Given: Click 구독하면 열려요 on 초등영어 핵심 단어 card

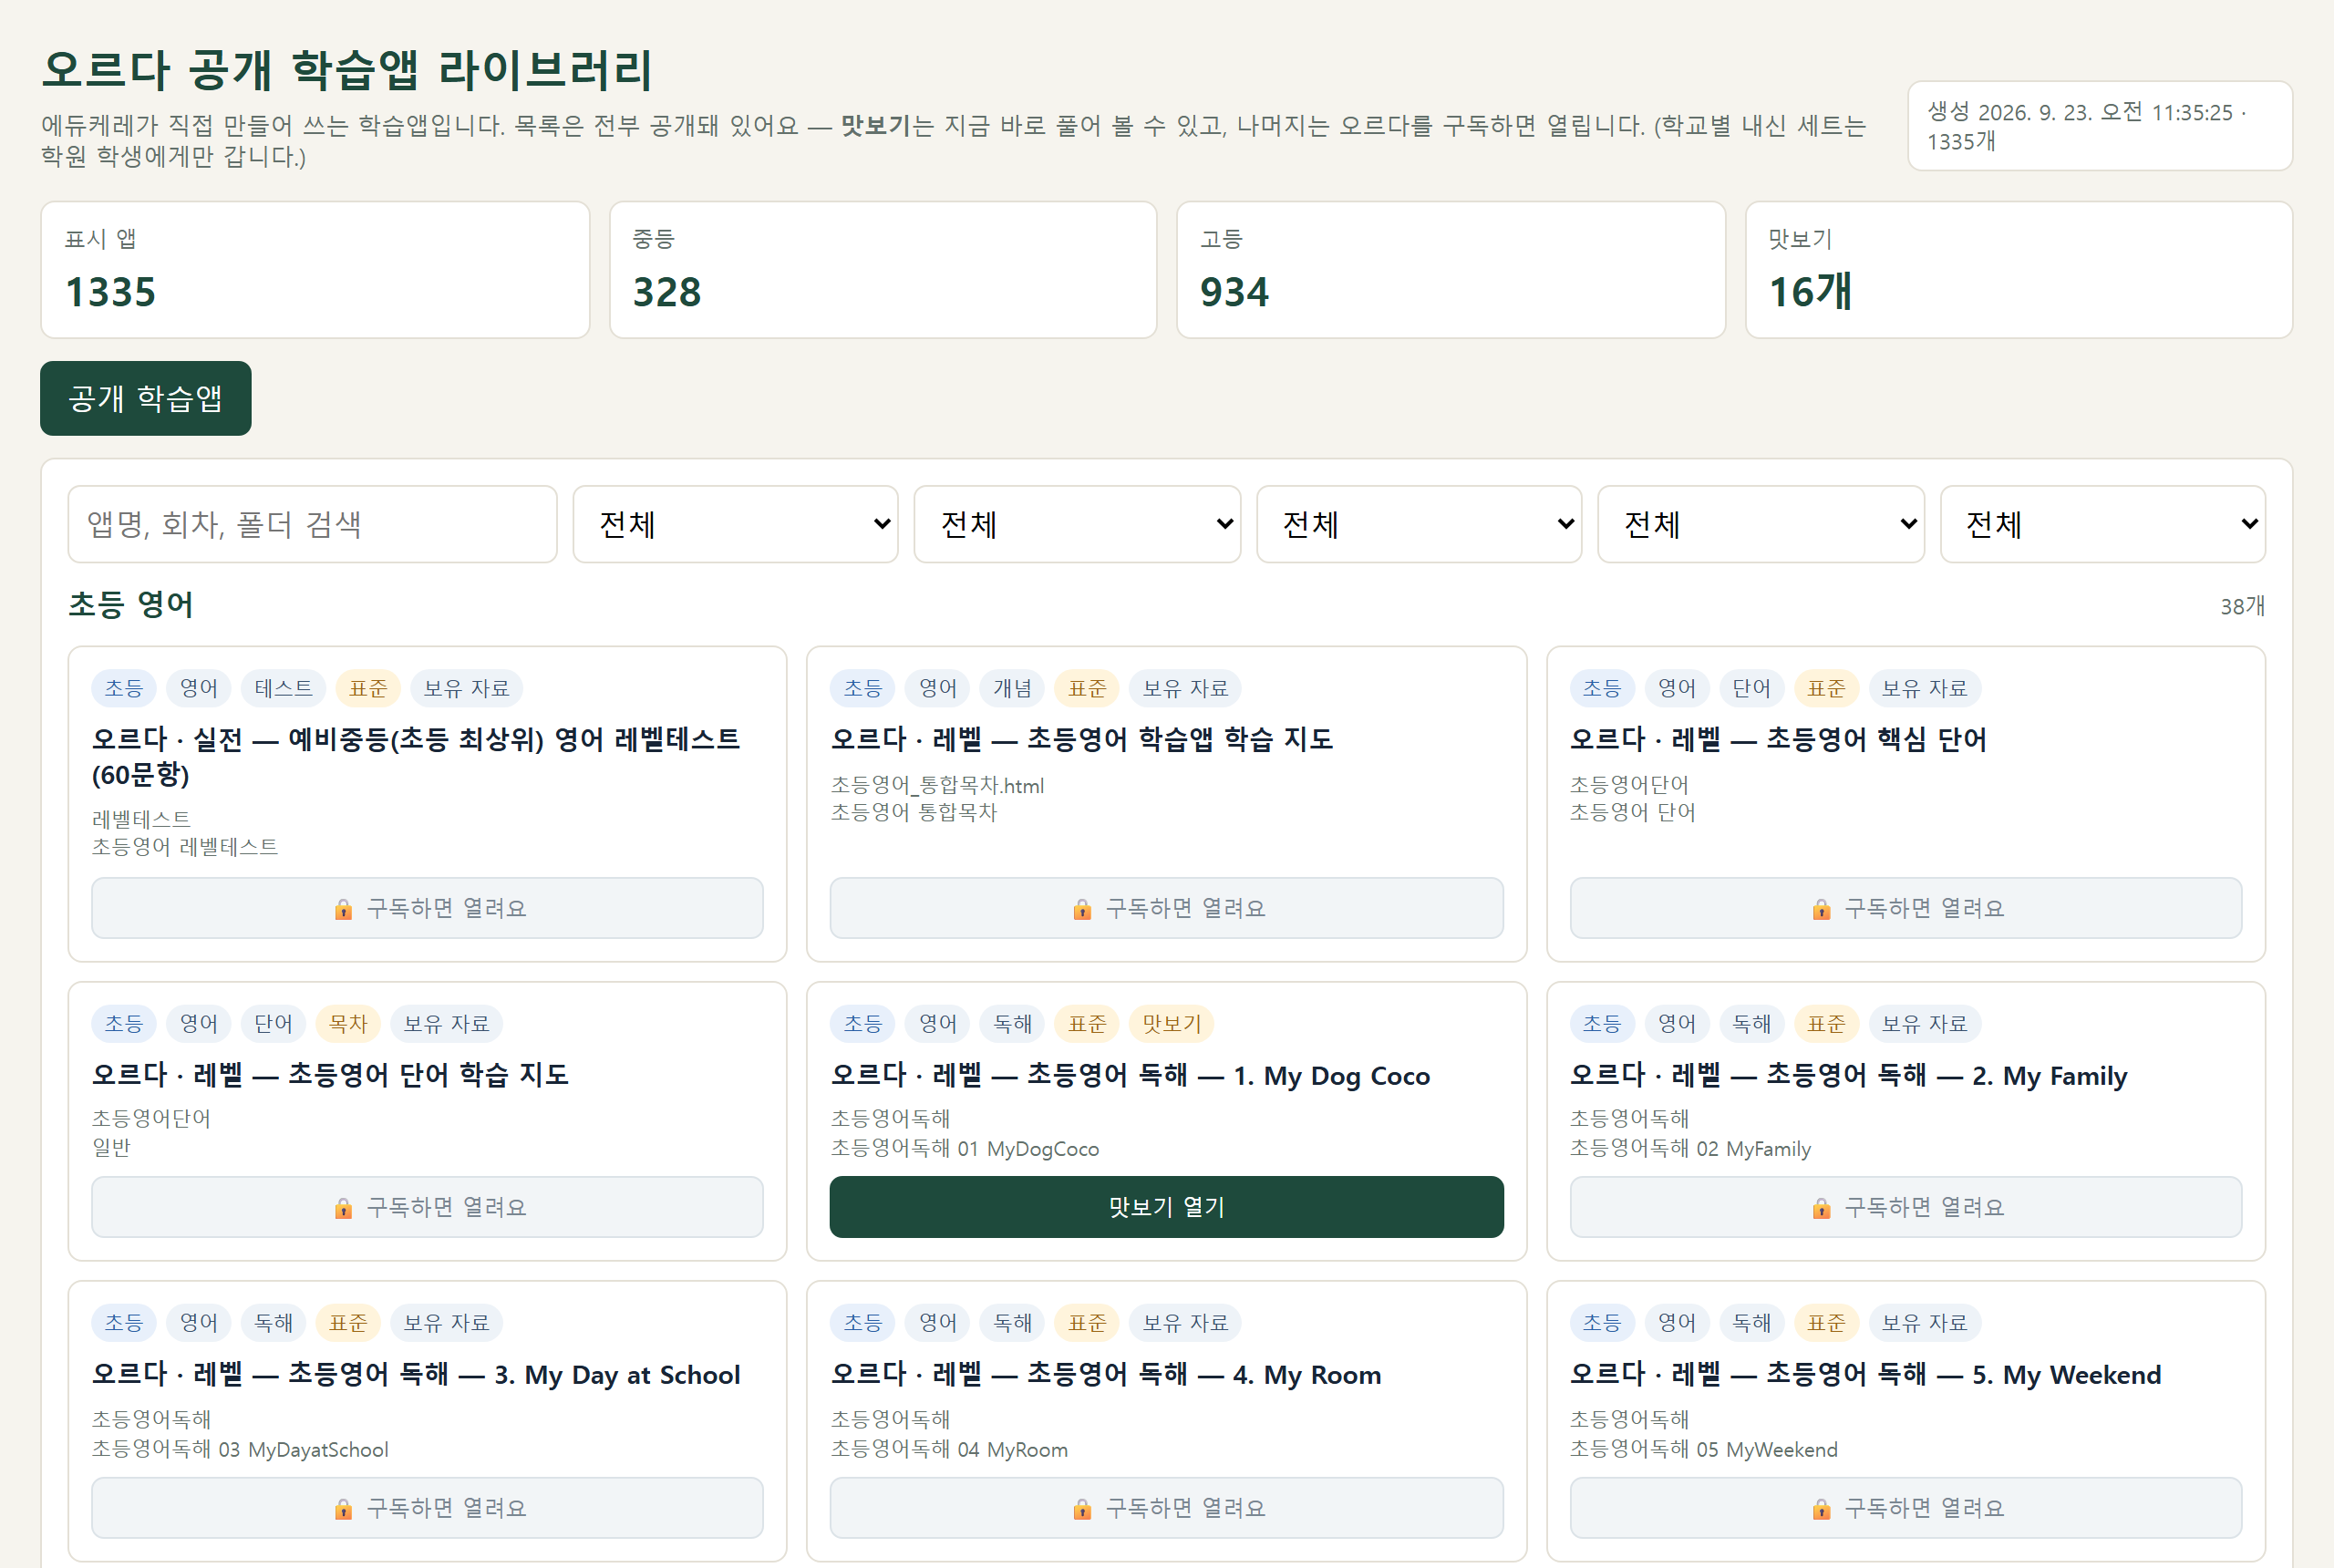Looking at the screenshot, I should point(1905,908).
